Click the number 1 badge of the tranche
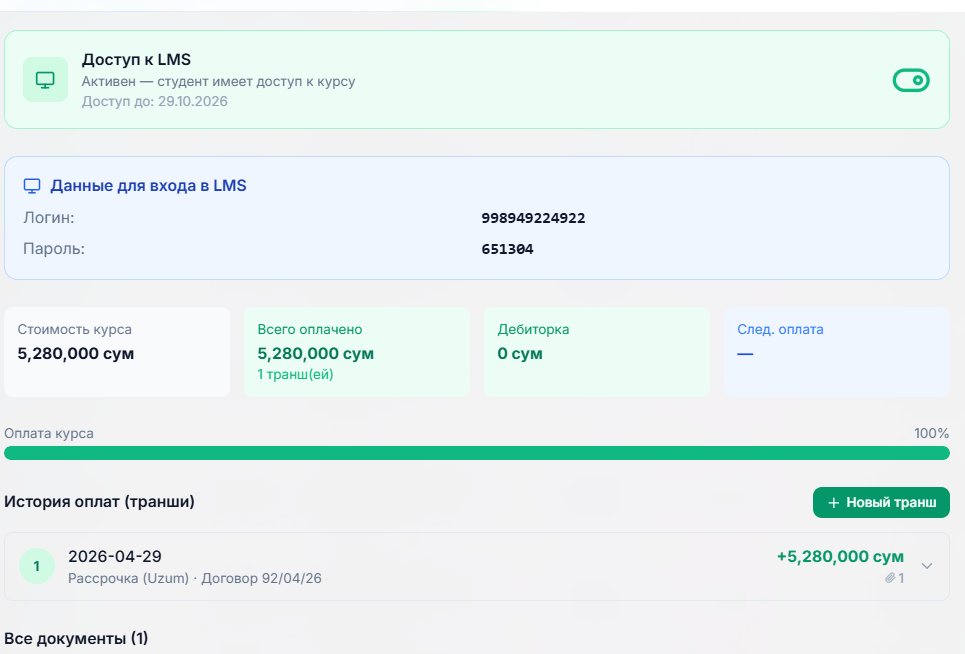 tap(37, 566)
